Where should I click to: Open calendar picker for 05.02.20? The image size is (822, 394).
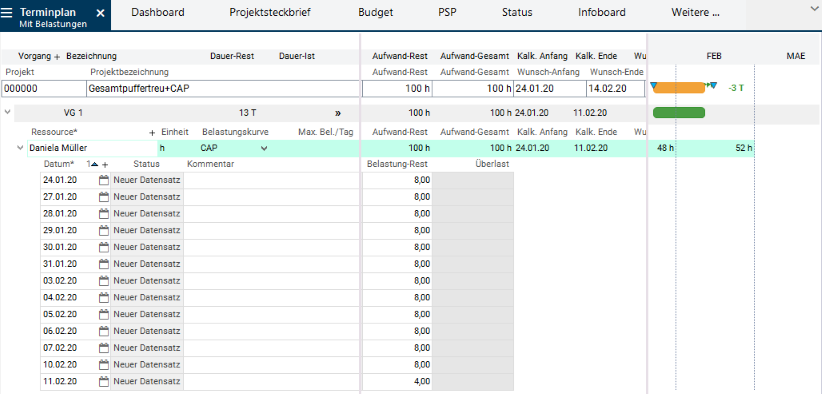click(x=104, y=314)
